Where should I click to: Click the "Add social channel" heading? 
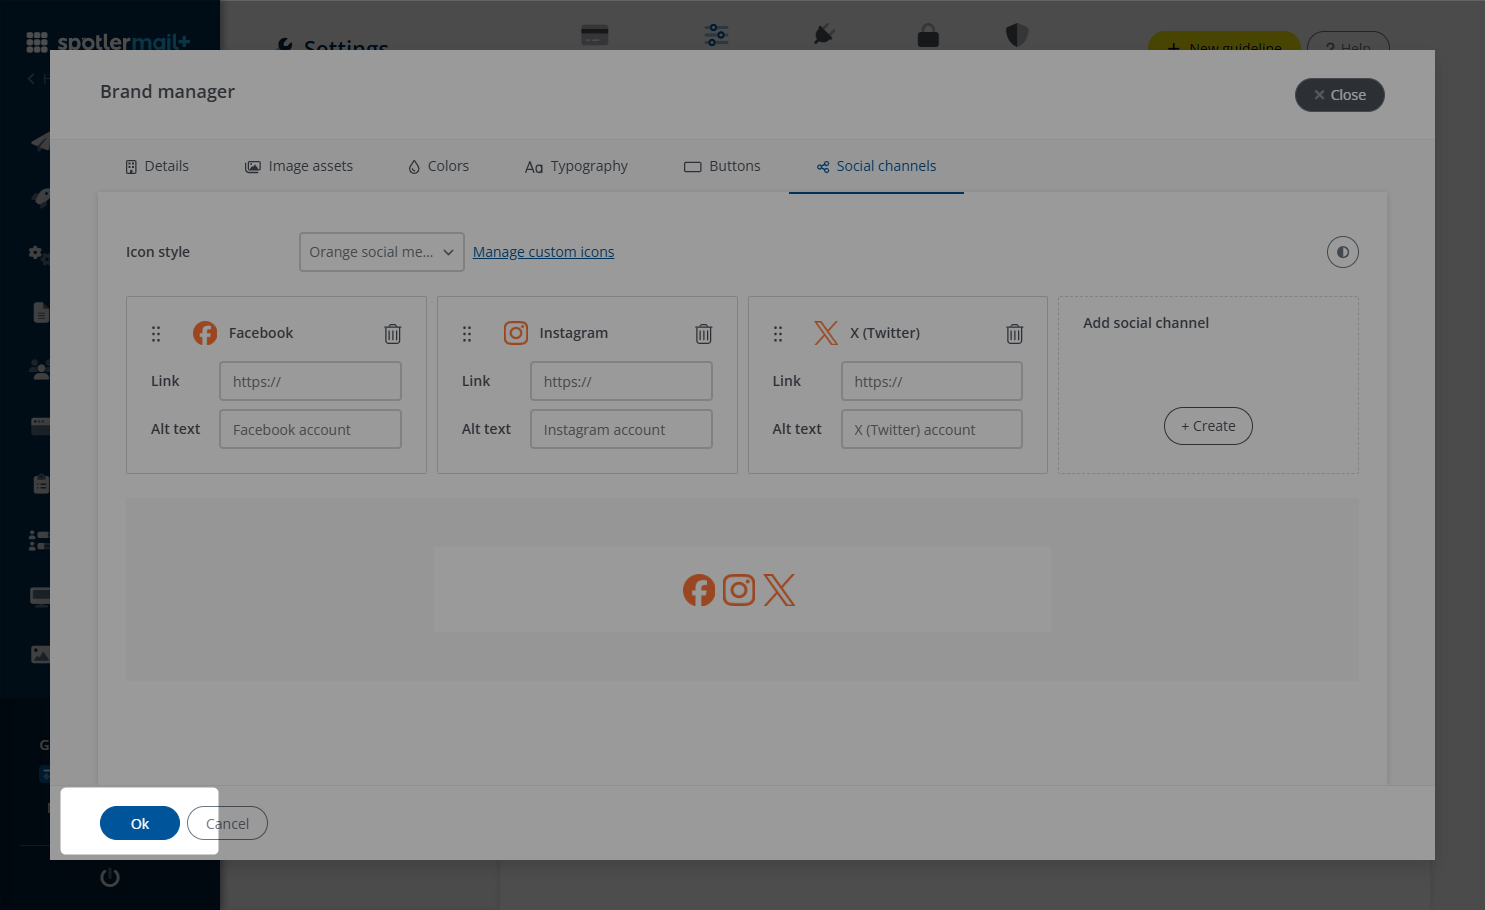click(x=1146, y=323)
